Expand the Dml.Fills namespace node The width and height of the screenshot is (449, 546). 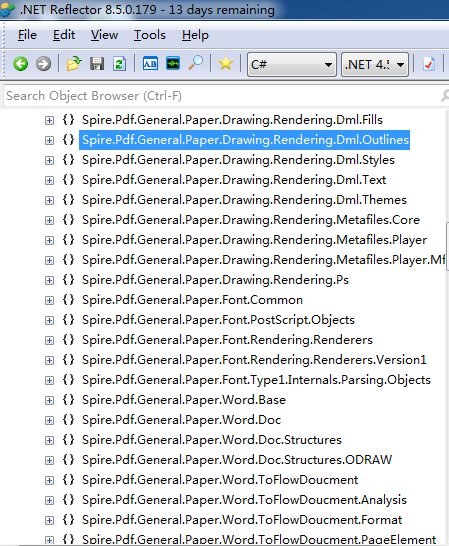49,120
